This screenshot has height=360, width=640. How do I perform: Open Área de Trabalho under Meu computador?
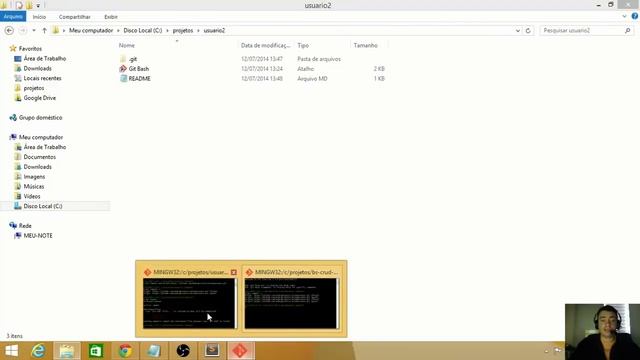pos(44,147)
